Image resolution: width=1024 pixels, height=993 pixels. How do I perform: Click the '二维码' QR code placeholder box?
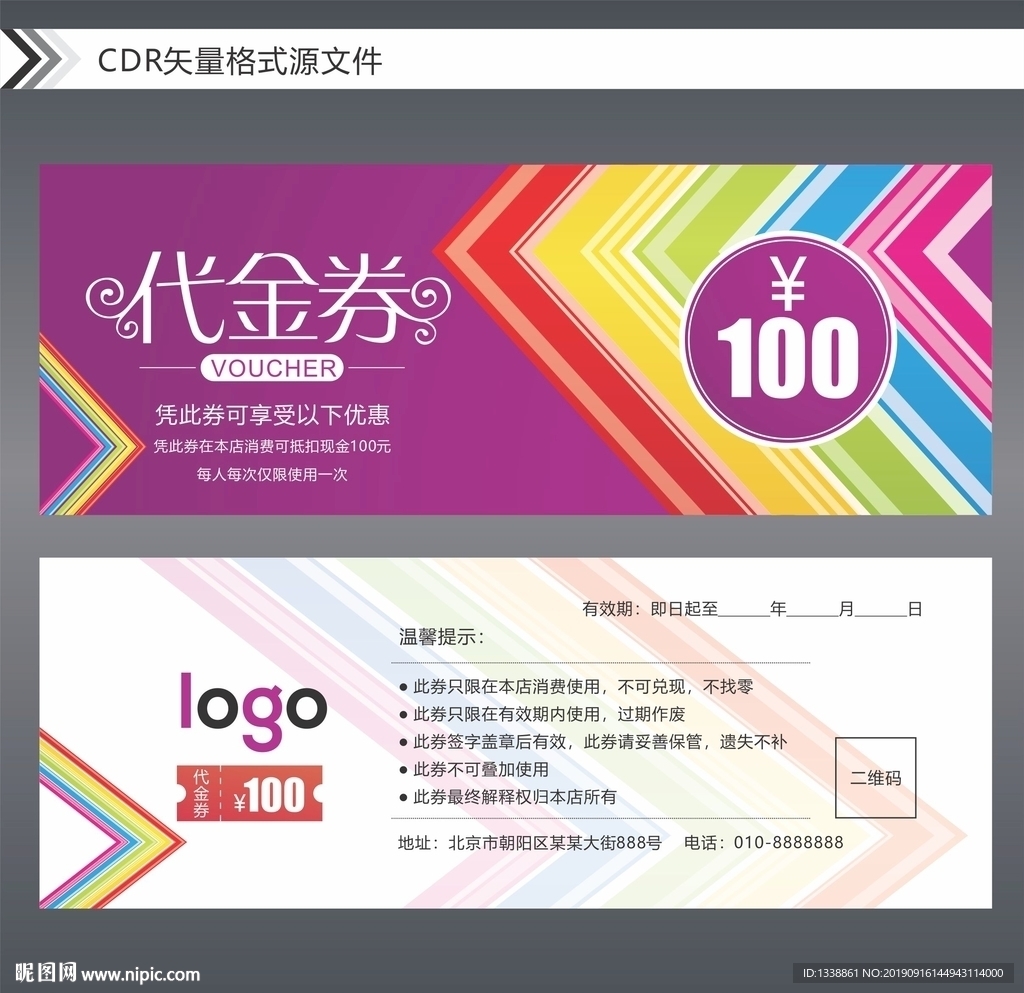(876, 778)
